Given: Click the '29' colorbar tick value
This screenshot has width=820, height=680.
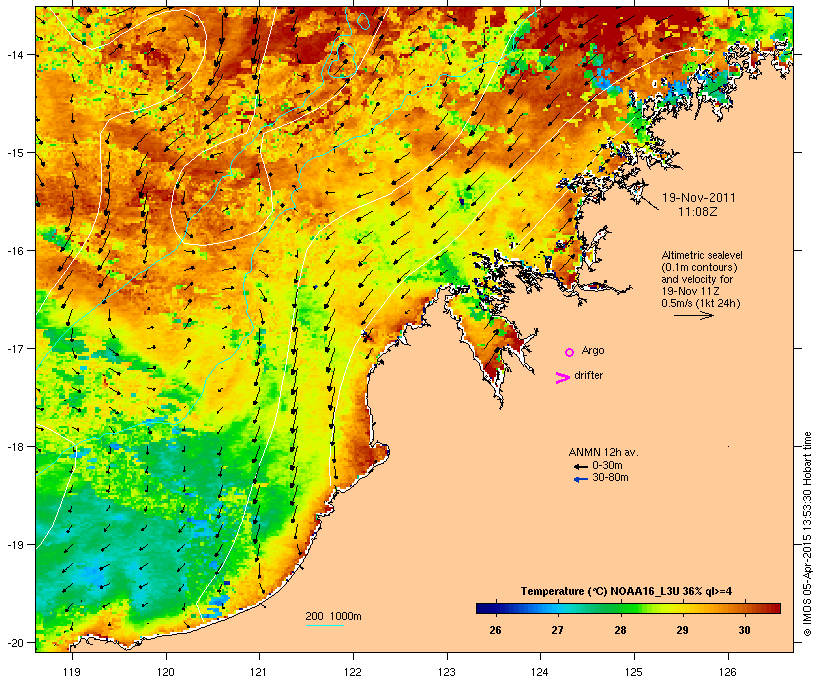Looking at the screenshot, I should (682, 630).
